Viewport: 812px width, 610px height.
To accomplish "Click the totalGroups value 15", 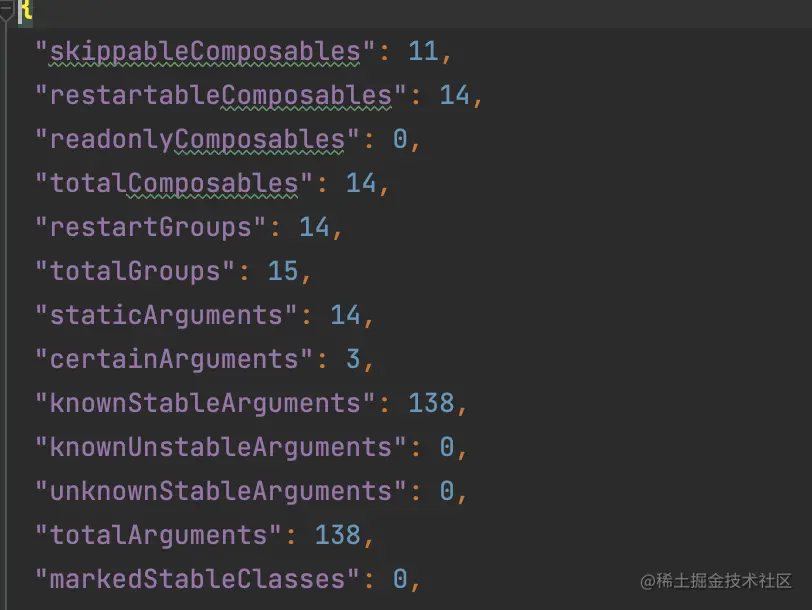I will [x=283, y=271].
